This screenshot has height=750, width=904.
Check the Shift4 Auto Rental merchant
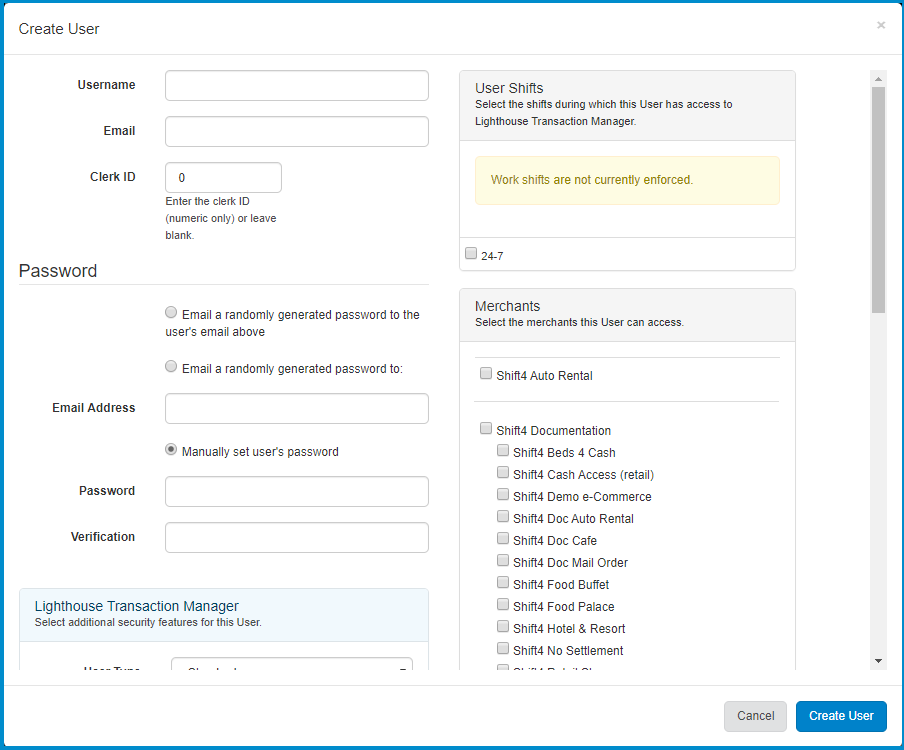pyautogui.click(x=486, y=374)
